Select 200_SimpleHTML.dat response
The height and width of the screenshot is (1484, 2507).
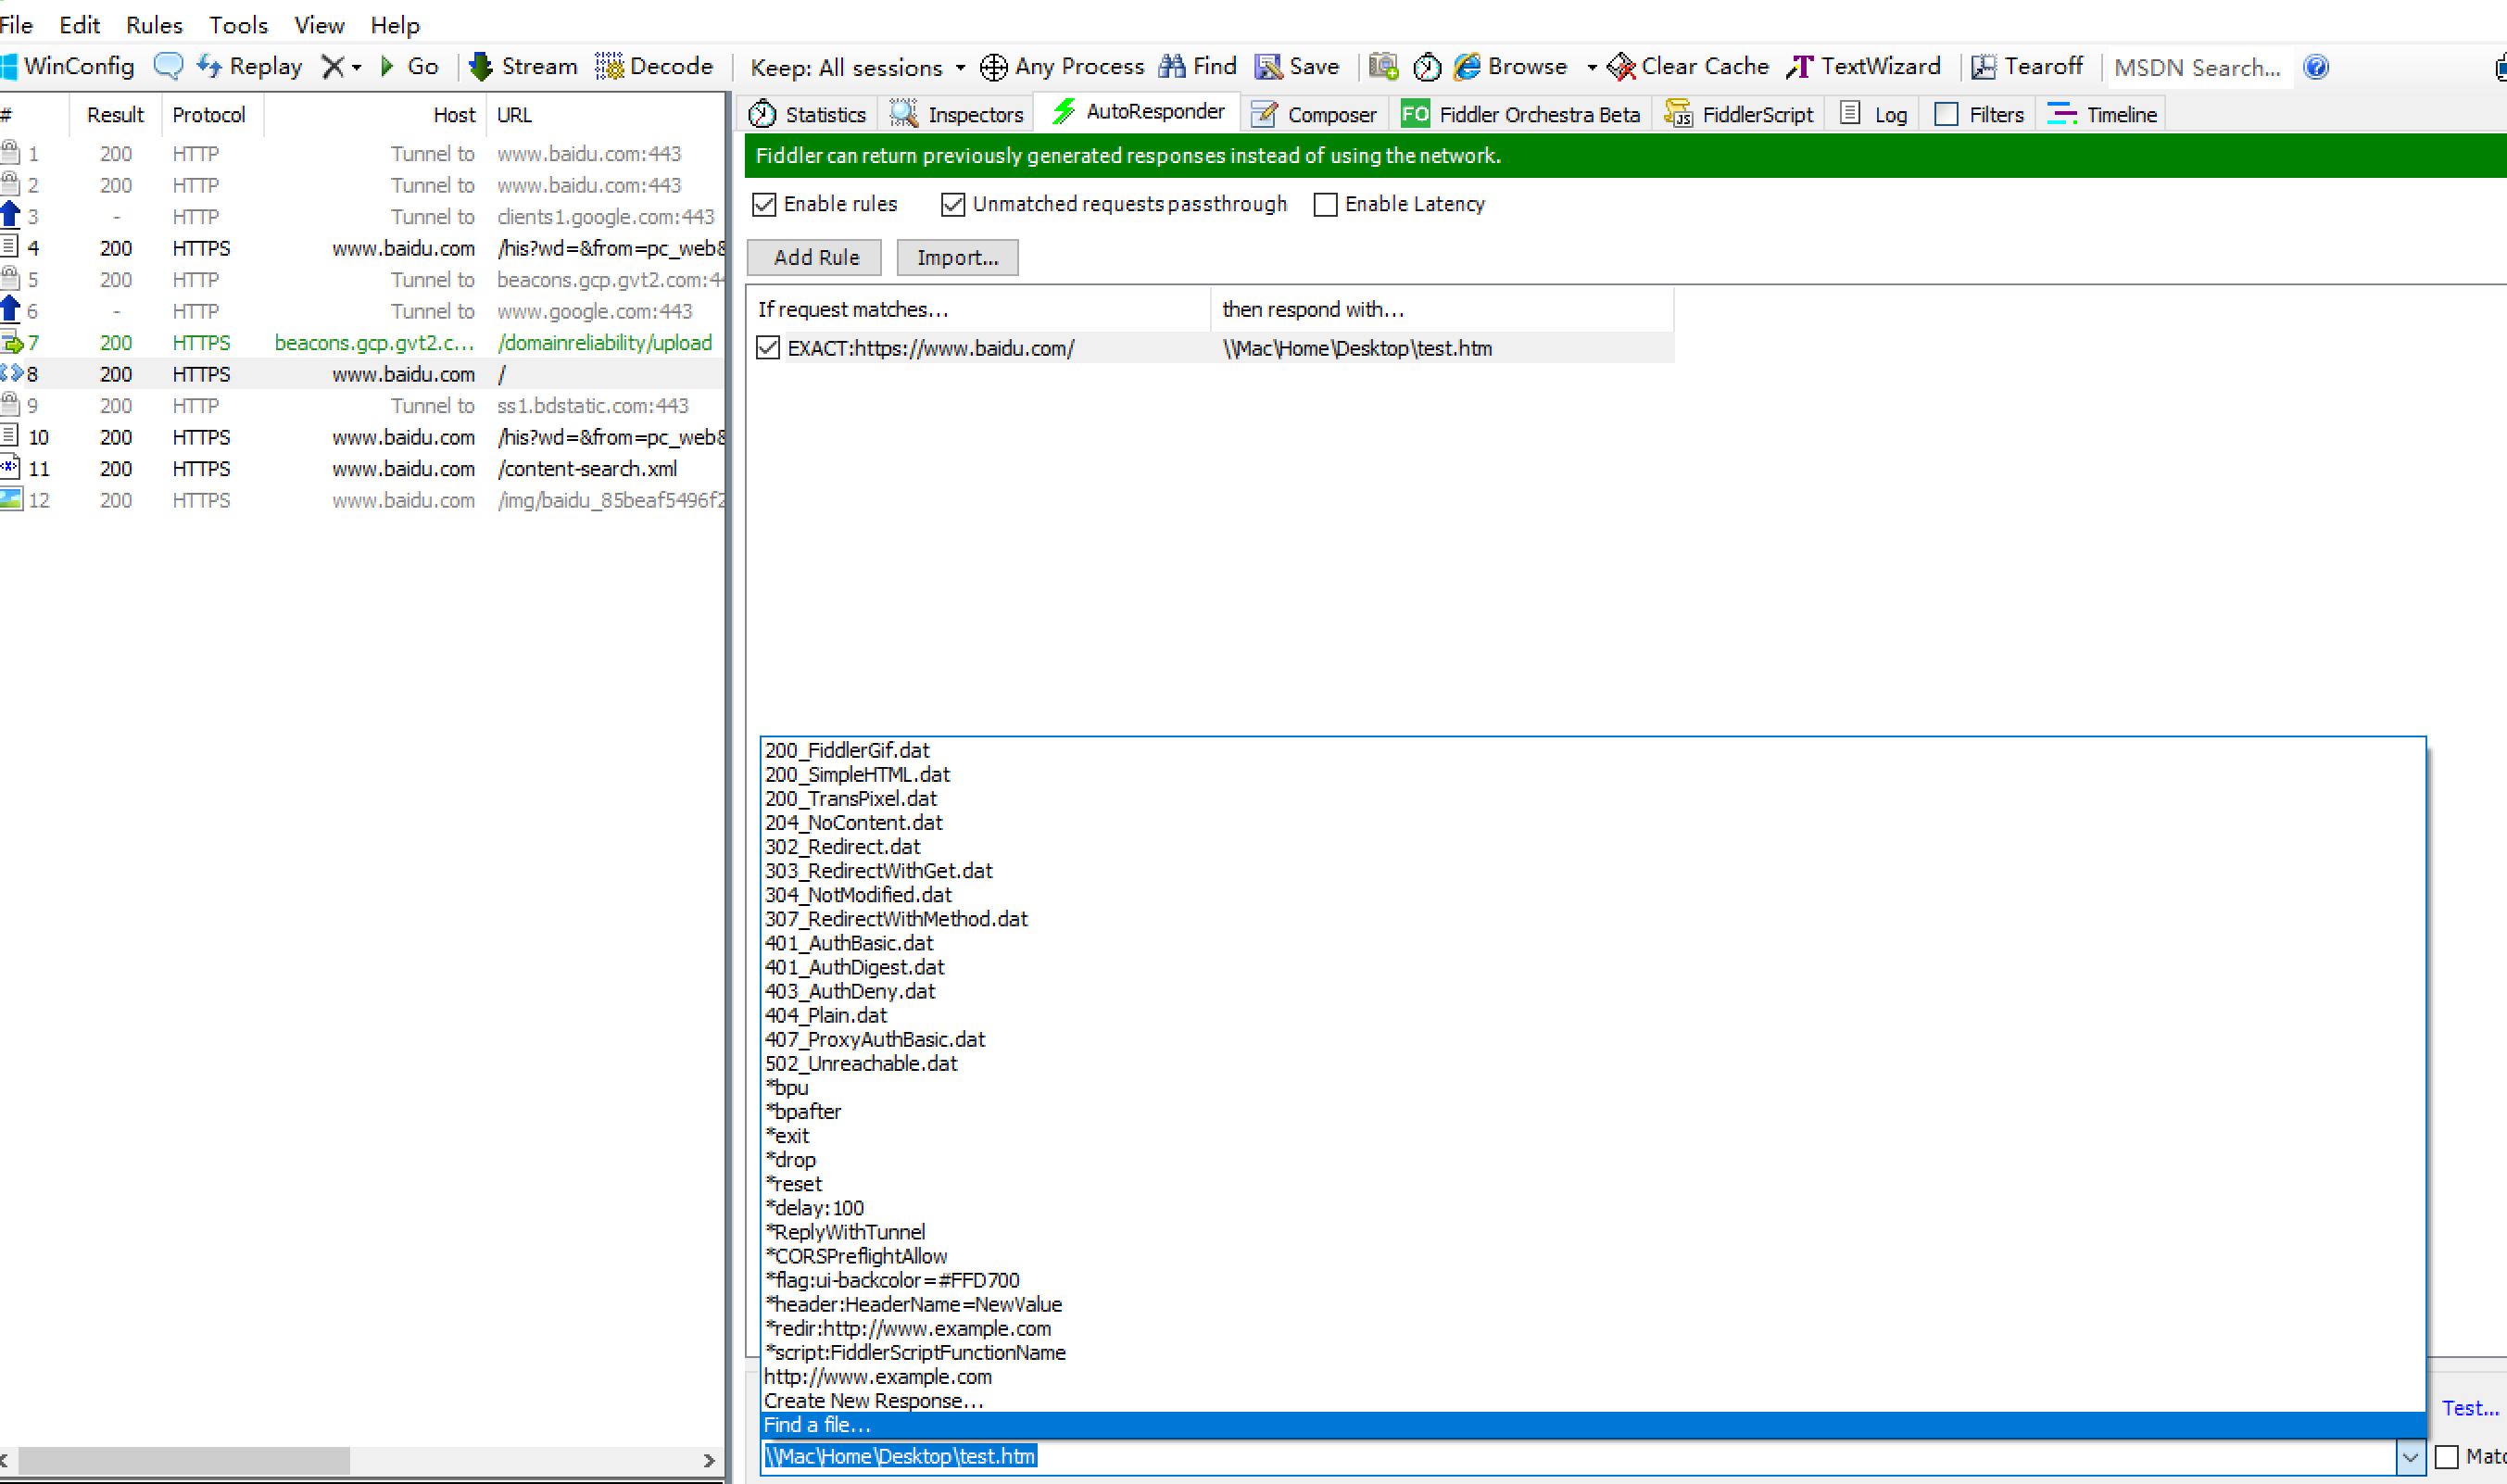(x=1592, y=774)
